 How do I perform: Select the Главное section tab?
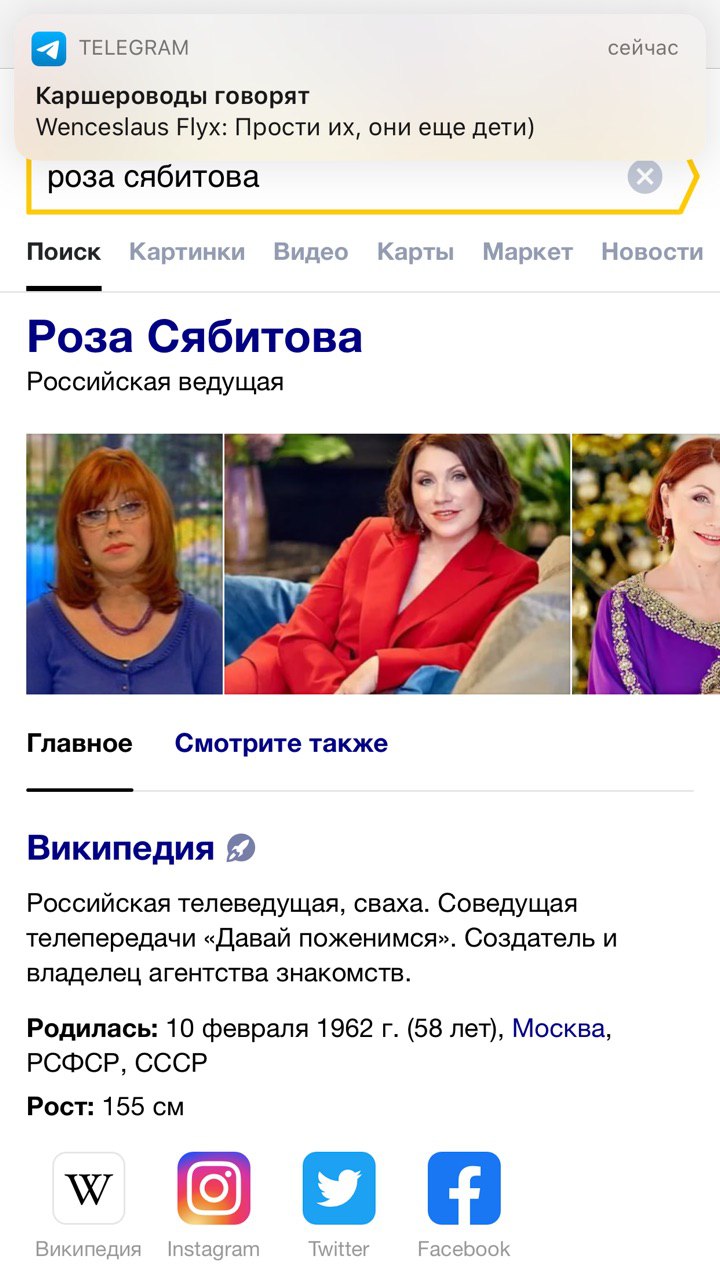coord(79,744)
